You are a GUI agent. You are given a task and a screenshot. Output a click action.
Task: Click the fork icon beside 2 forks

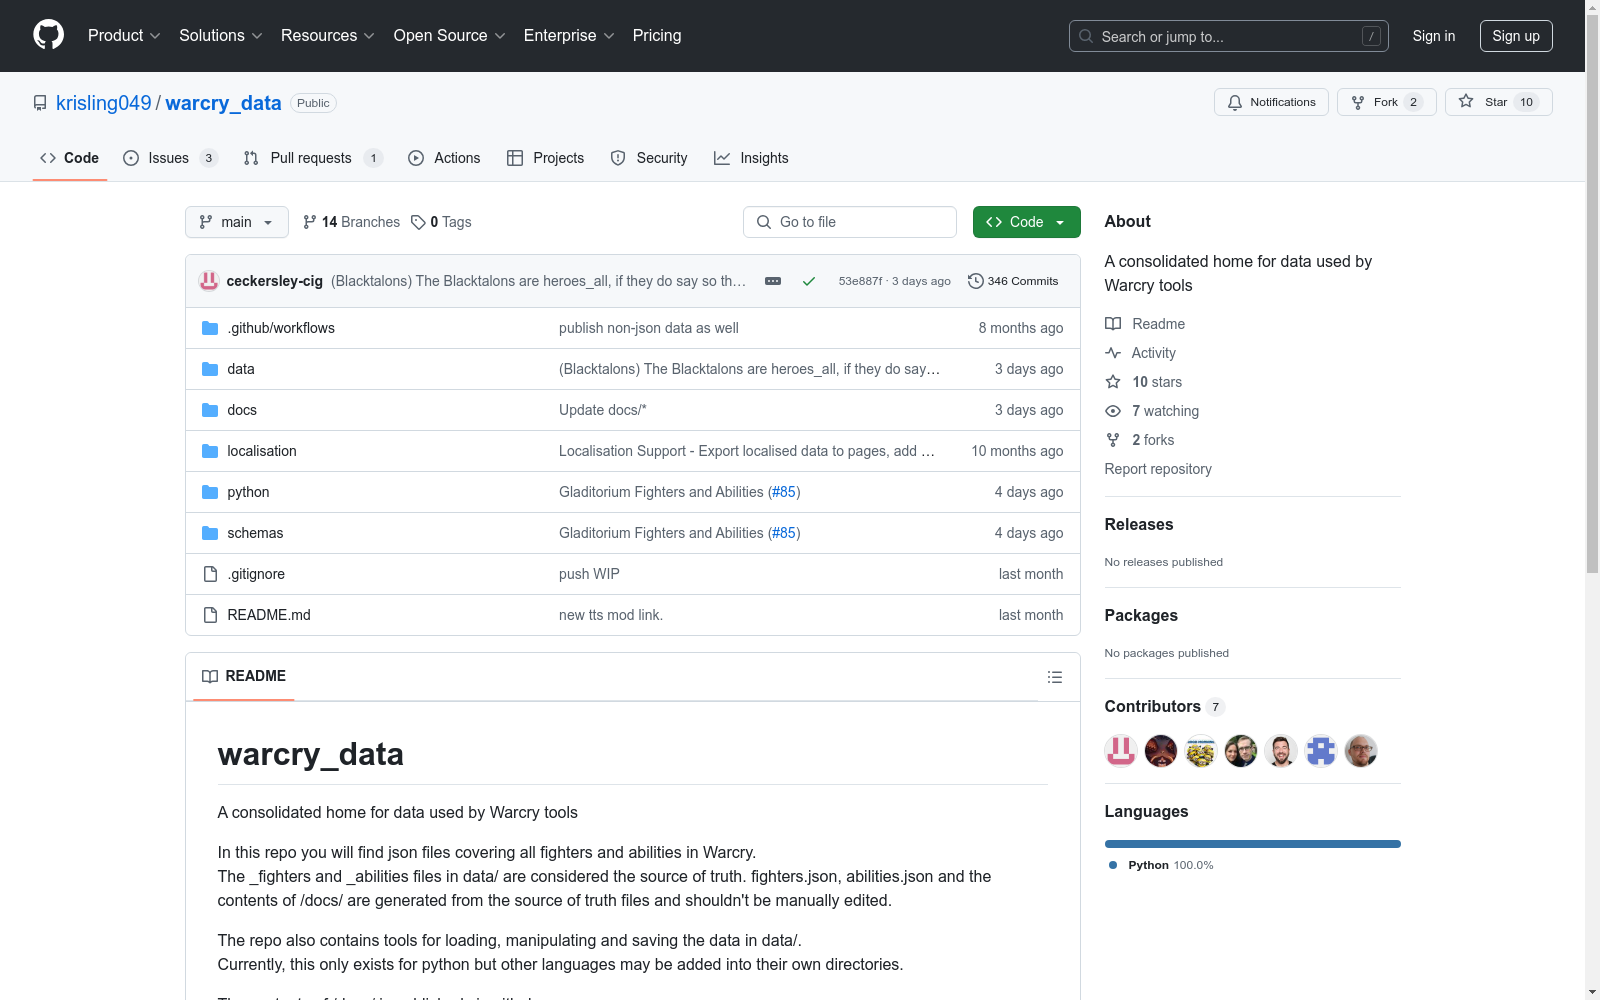[x=1113, y=440]
